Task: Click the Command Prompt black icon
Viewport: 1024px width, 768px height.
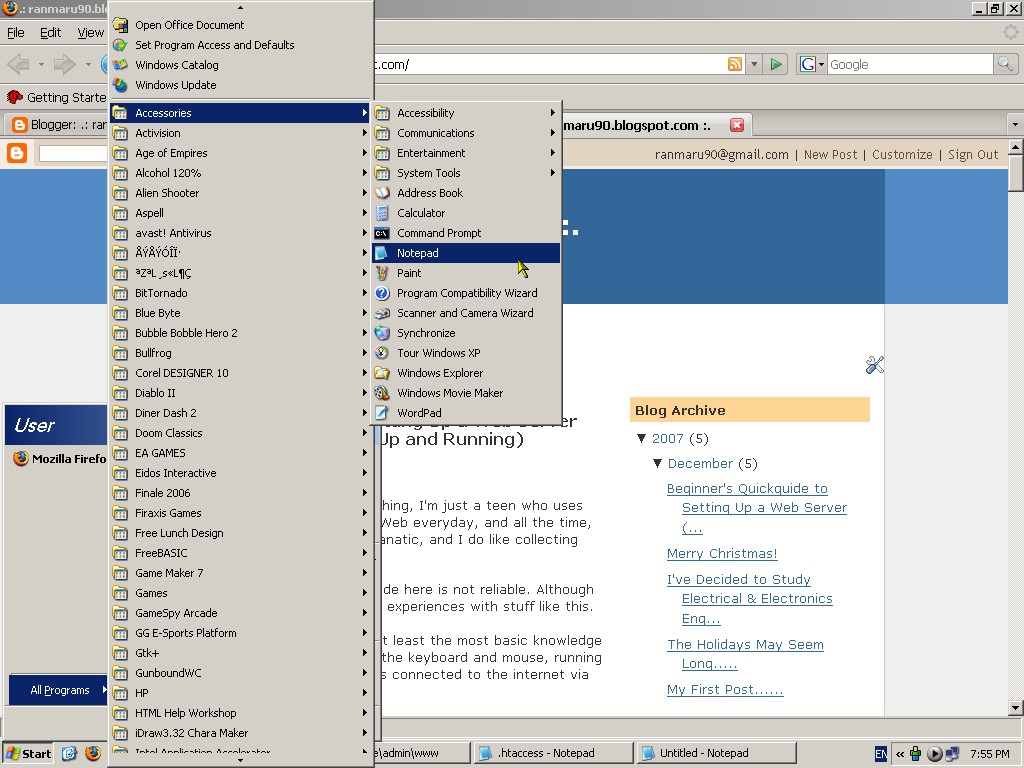Action: pos(382,233)
